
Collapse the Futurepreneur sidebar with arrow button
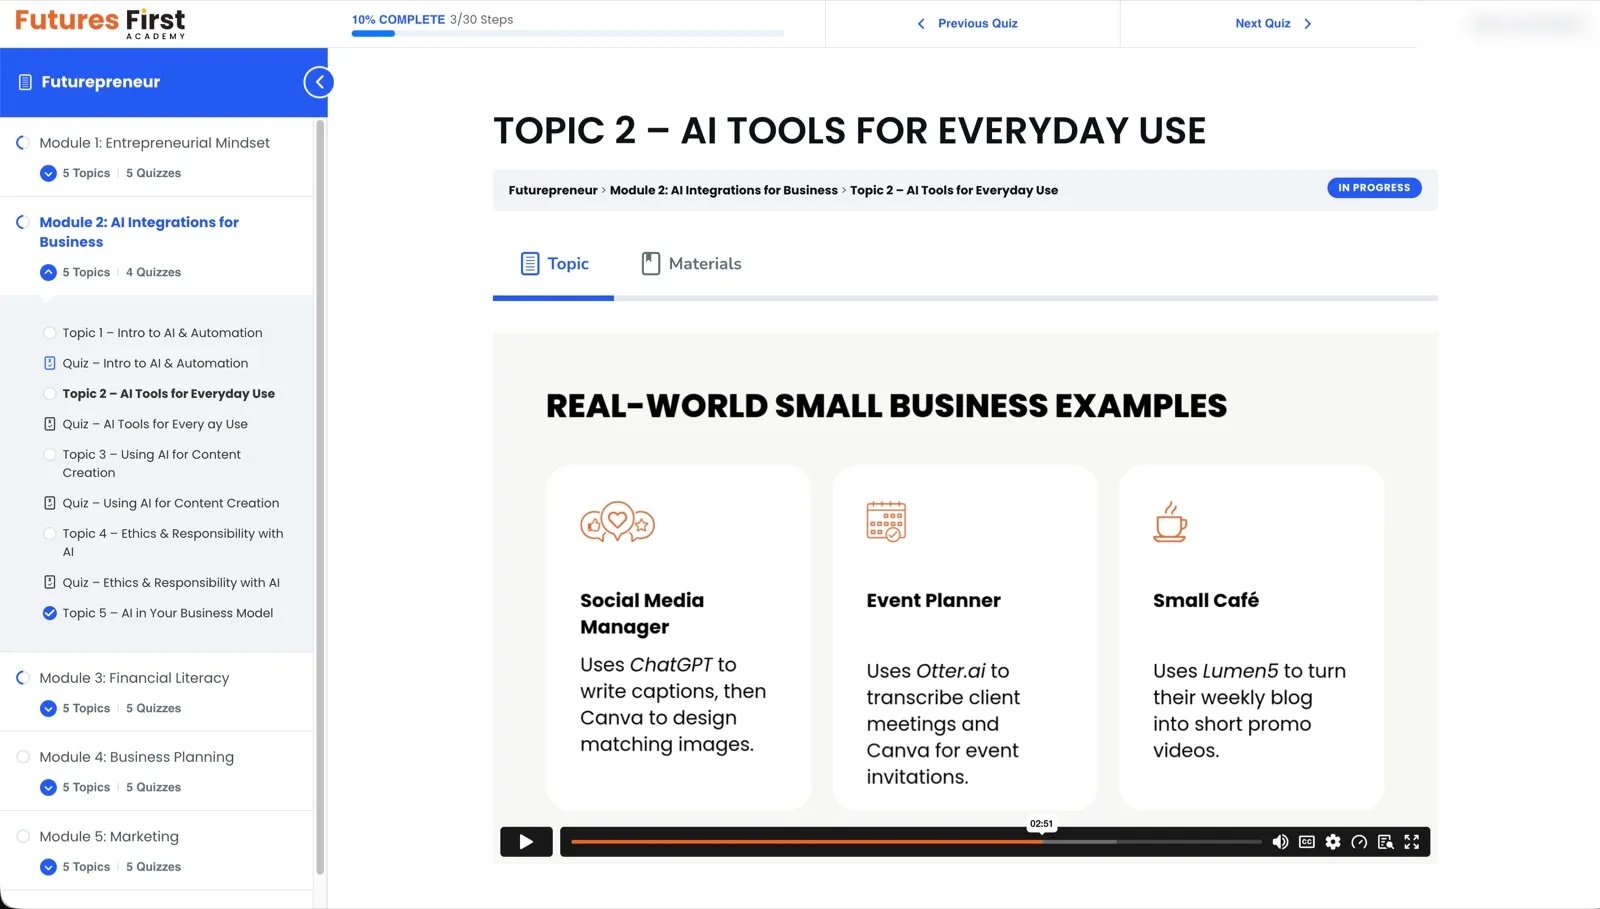point(319,82)
